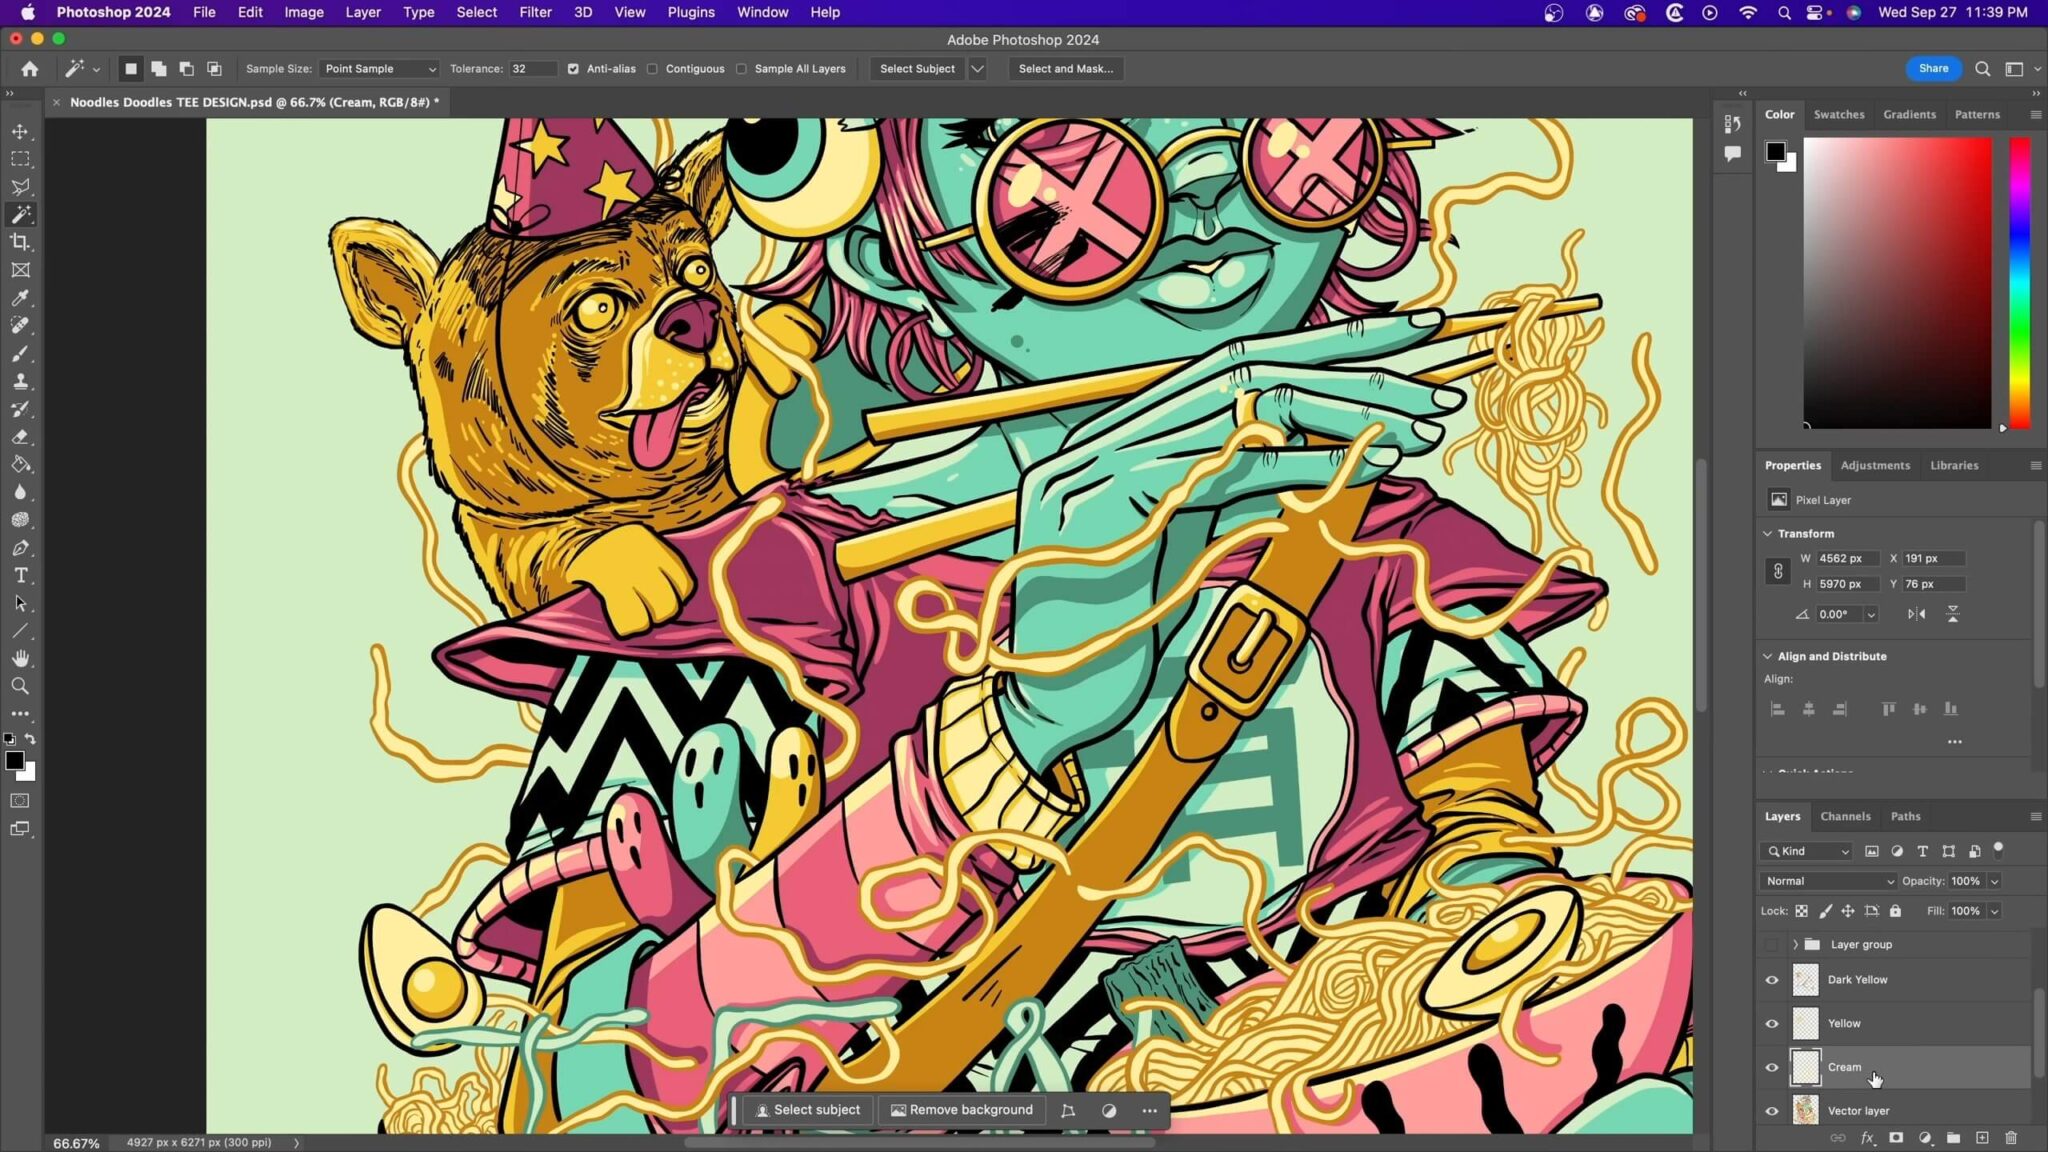Click the Delete layer trash icon
The height and width of the screenshot is (1152, 2048).
click(x=2011, y=1138)
